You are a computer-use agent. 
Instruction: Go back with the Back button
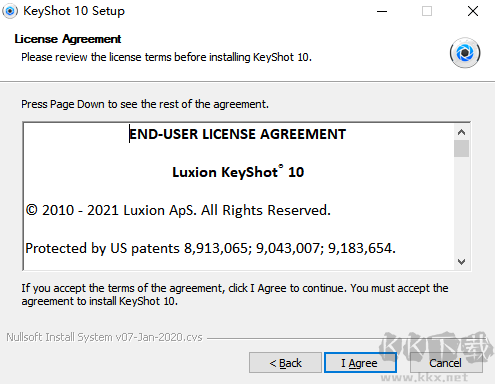point(285,363)
